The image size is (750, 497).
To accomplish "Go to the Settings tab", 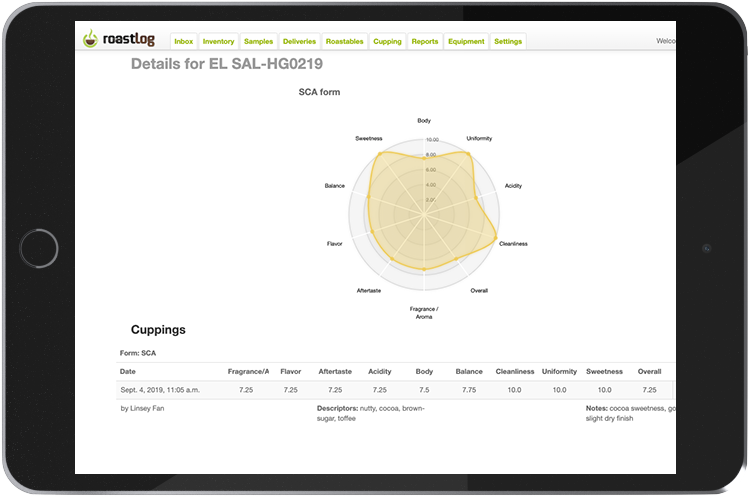I will pos(508,42).
